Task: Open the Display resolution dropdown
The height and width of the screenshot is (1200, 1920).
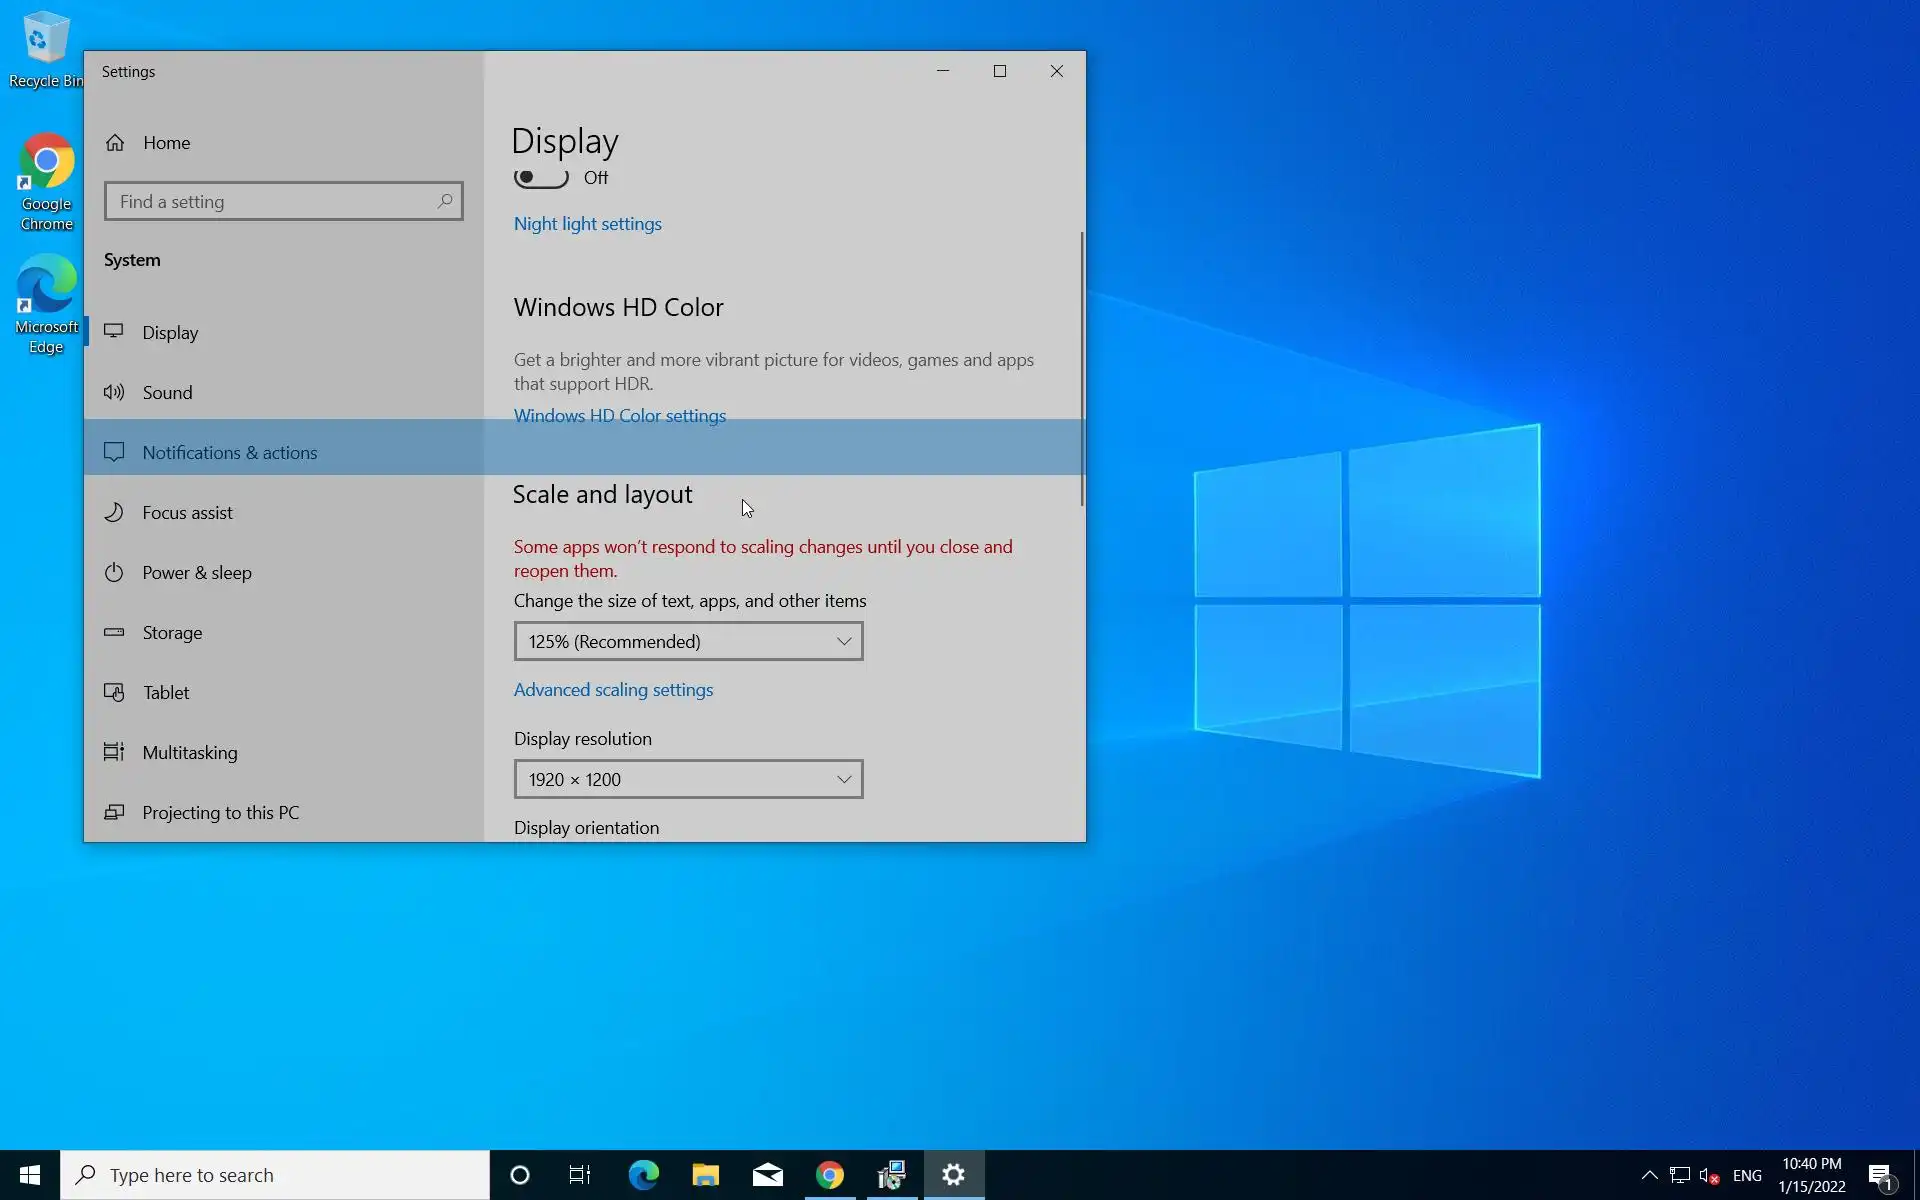Action: coord(688,779)
